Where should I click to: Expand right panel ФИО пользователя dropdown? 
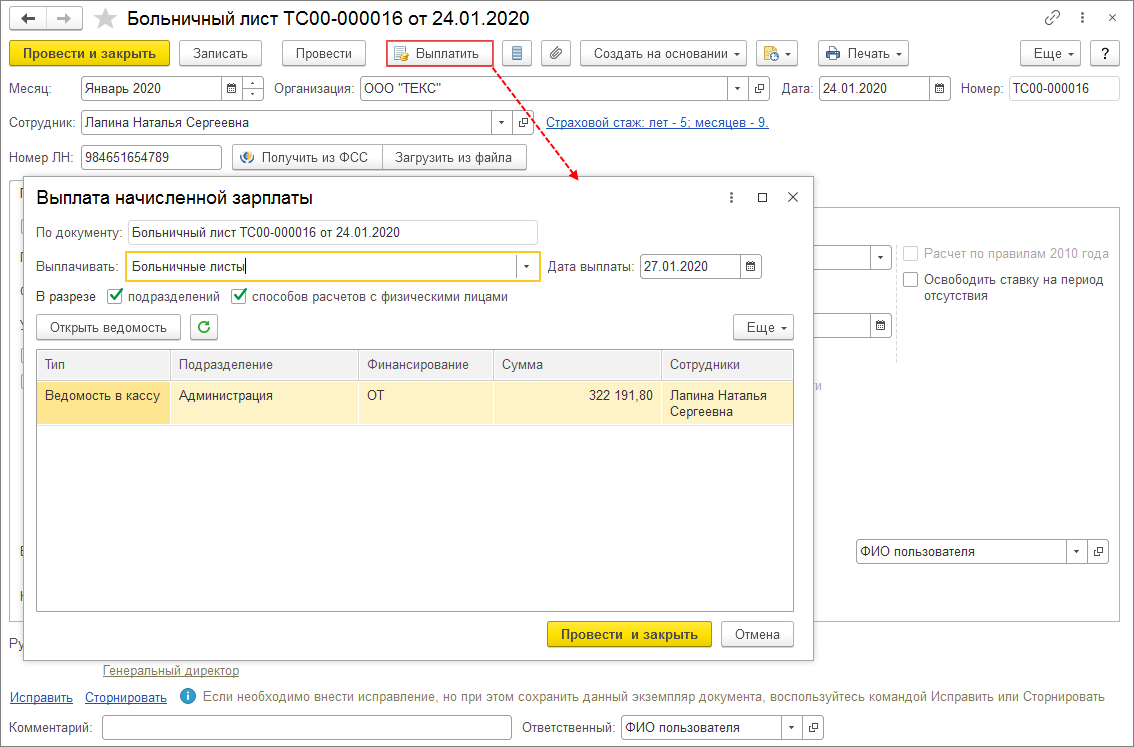click(1076, 551)
